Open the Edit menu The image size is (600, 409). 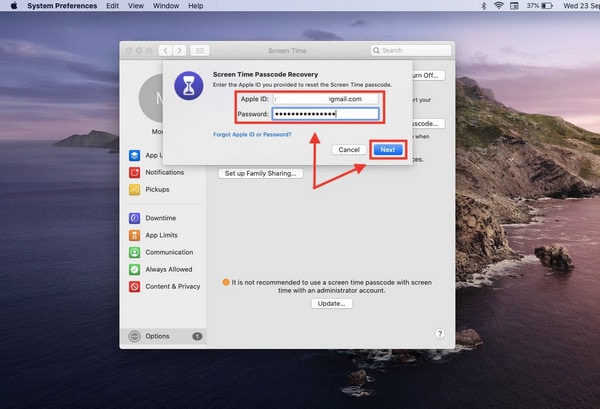112,6
